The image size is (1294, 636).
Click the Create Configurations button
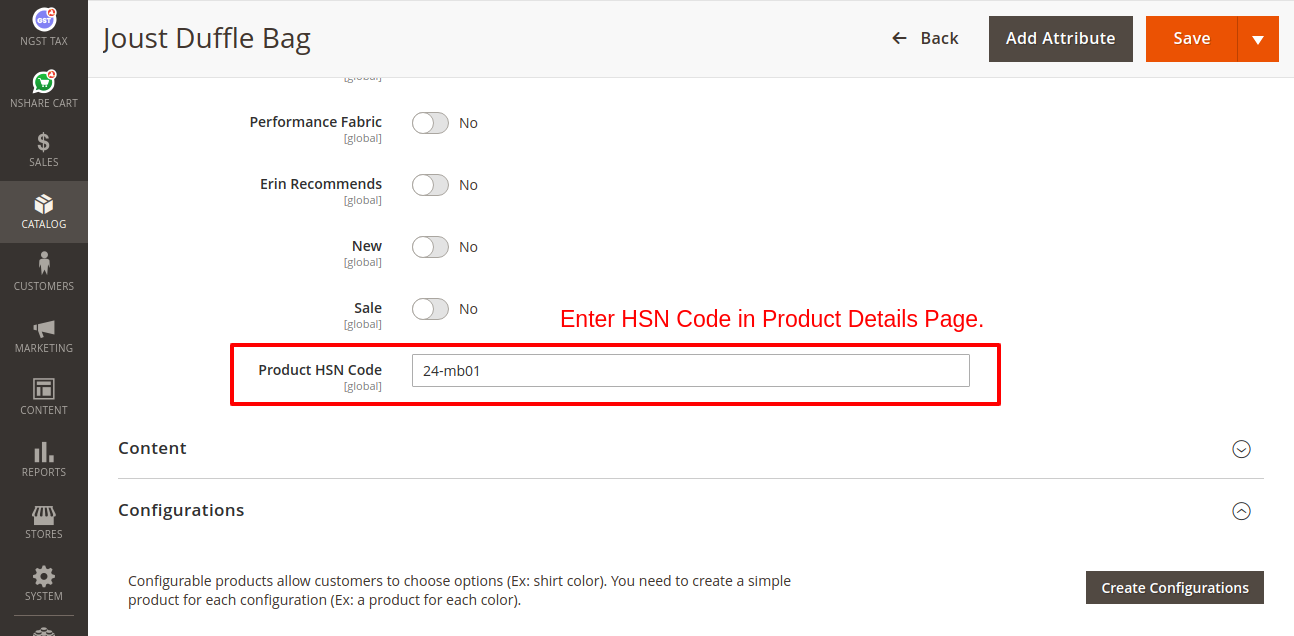[x=1174, y=588]
